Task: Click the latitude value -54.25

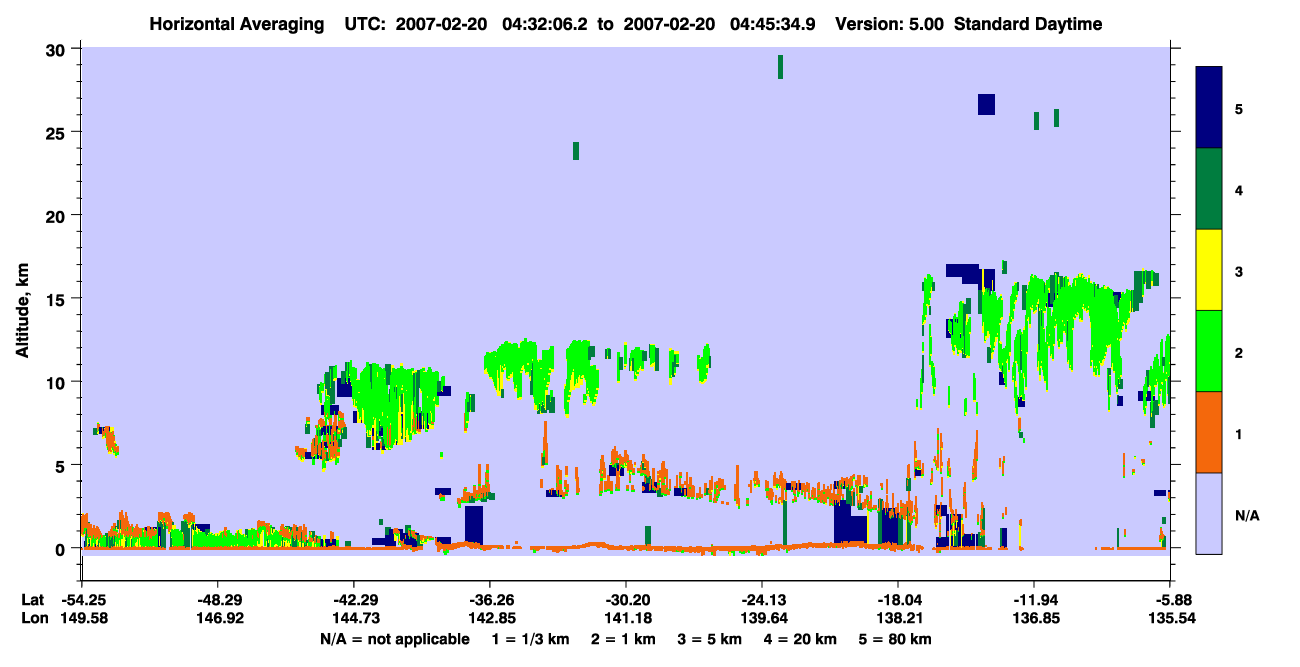Action: [x=82, y=600]
